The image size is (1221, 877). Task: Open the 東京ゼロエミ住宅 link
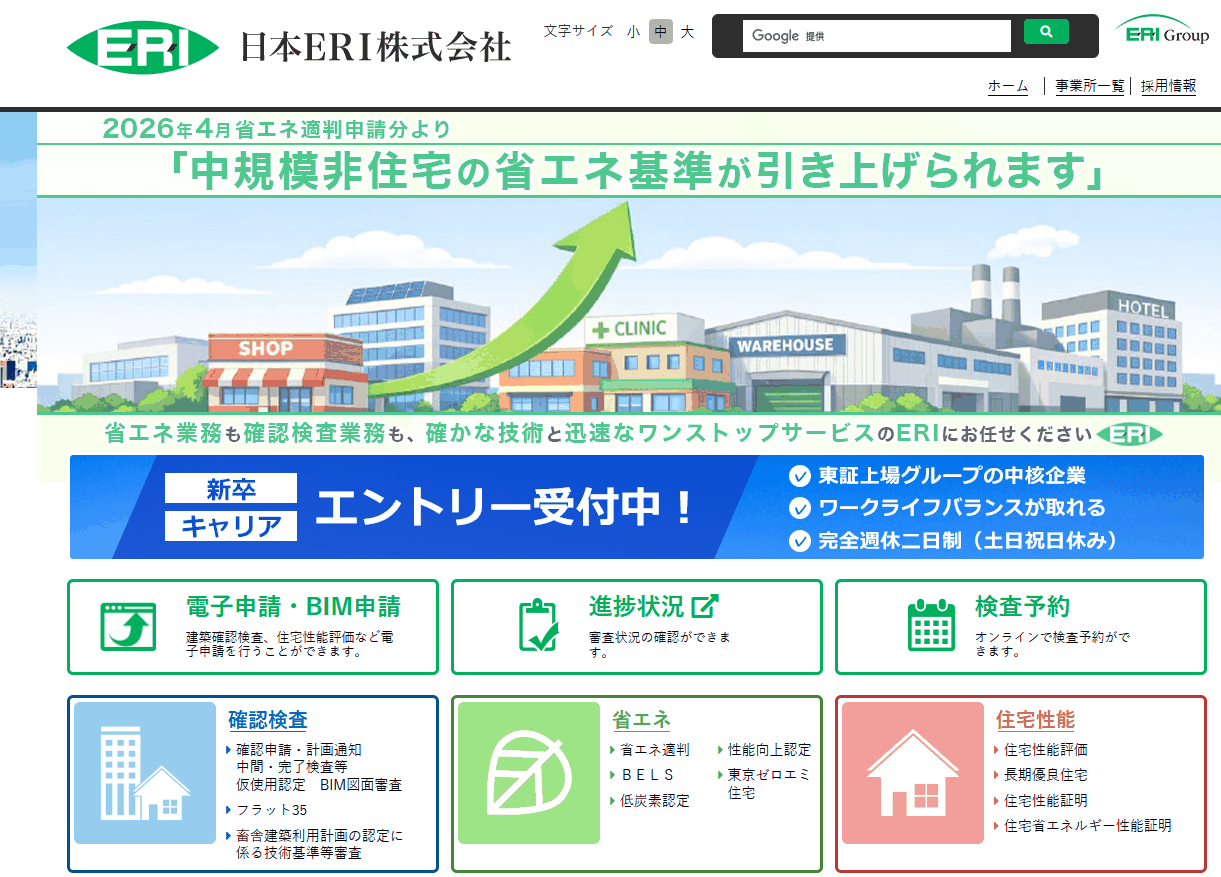[x=769, y=783]
